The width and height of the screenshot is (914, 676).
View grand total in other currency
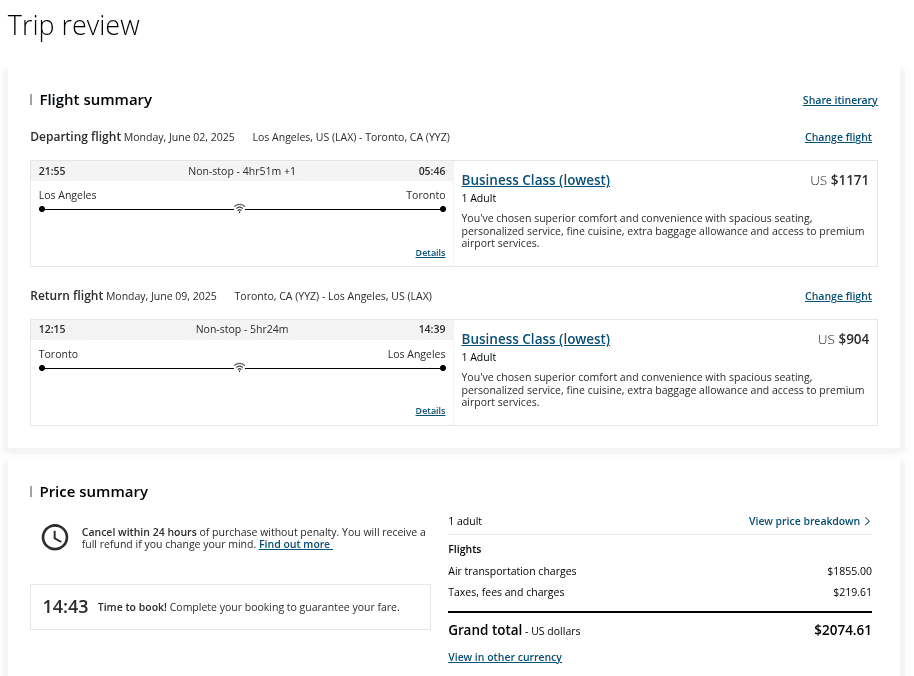click(x=505, y=657)
